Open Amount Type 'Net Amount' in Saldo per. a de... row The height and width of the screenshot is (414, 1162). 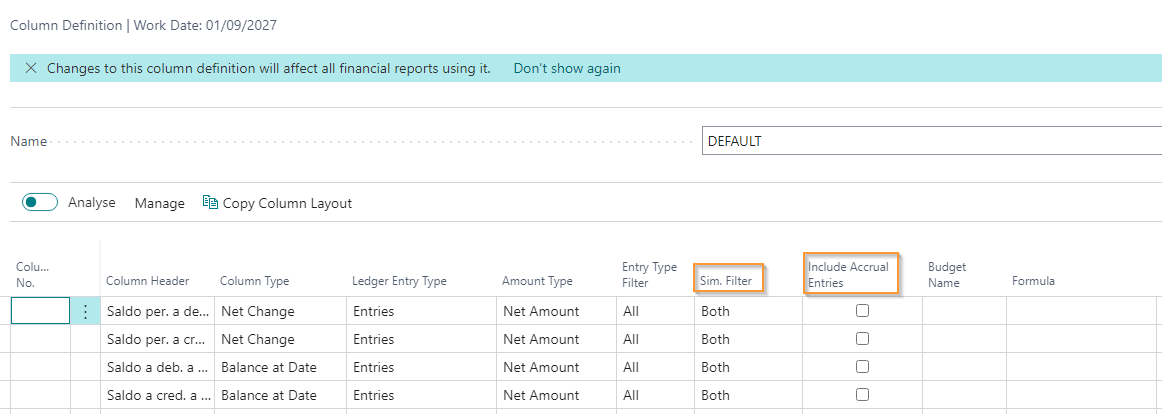pyautogui.click(x=556, y=311)
